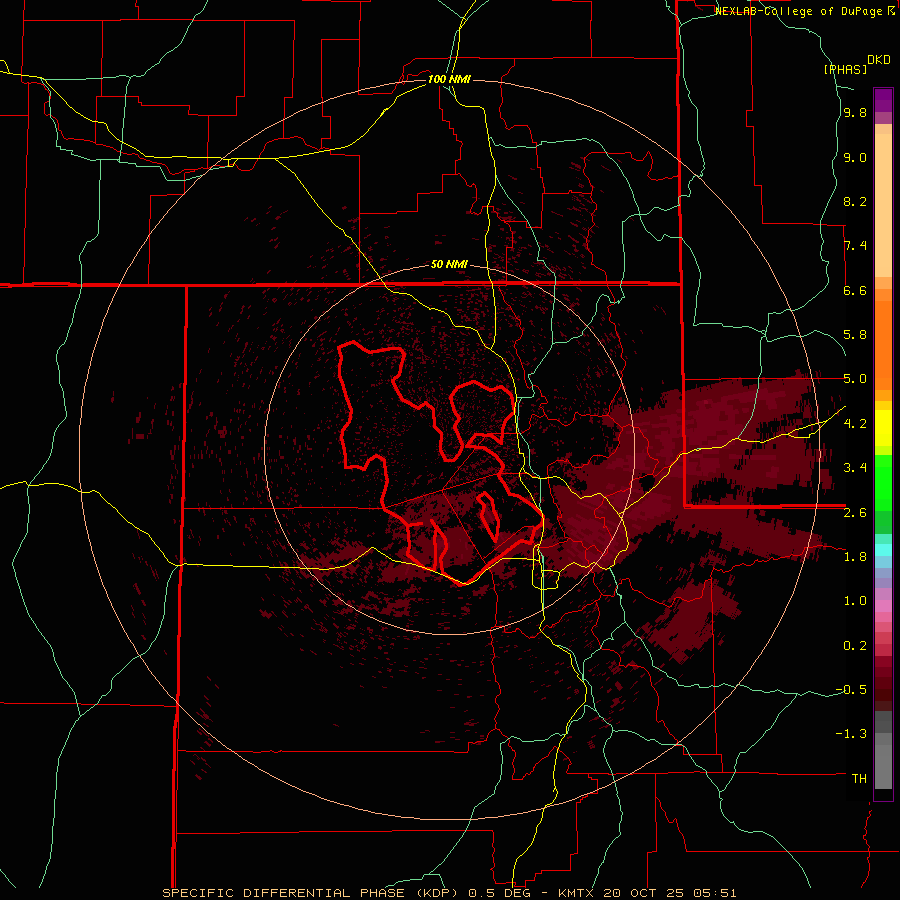Click the DKD label above the color scale
Screen dimensions: 900x900
point(878,60)
